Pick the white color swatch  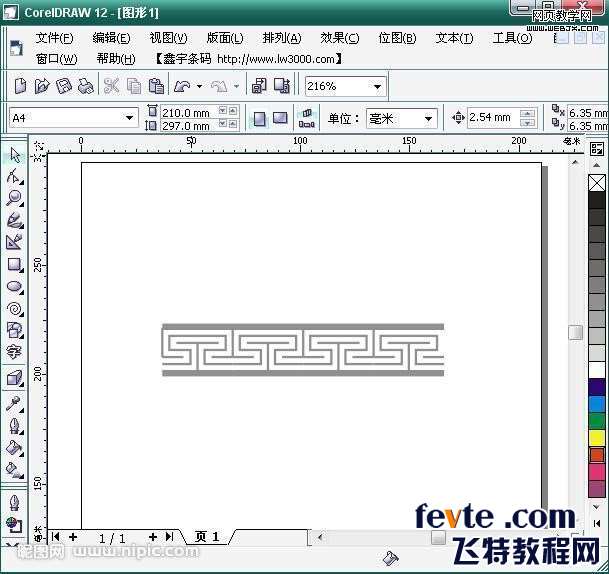(x=597, y=370)
